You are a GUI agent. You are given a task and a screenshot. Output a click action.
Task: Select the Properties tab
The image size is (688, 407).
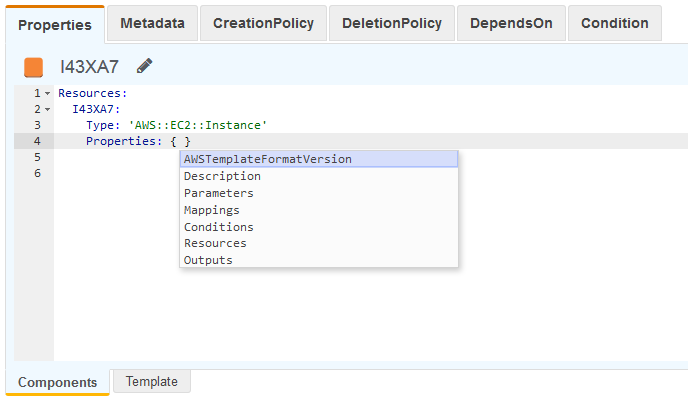55,24
